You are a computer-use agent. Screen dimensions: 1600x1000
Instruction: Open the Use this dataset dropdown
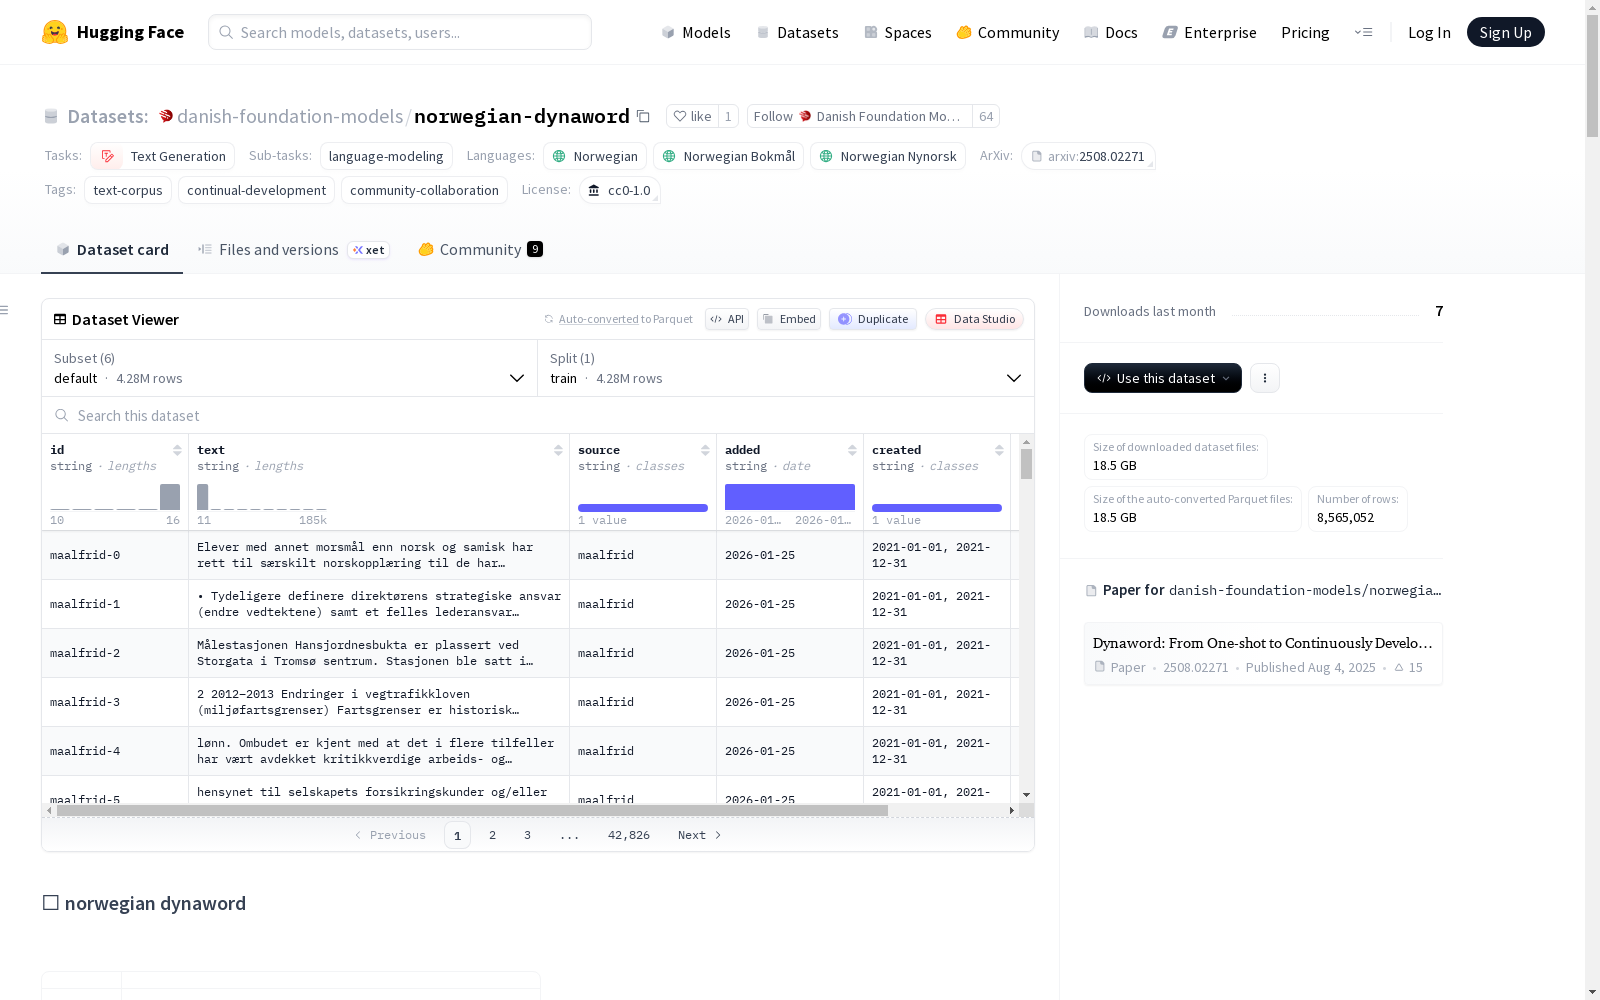coord(1163,378)
